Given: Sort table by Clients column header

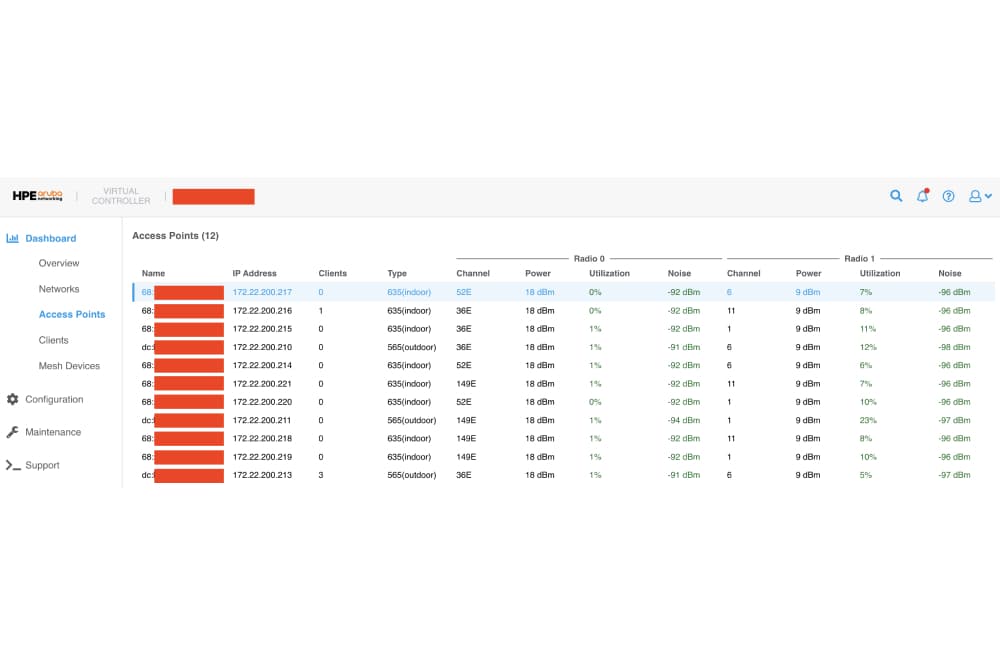Looking at the screenshot, I should [x=332, y=273].
